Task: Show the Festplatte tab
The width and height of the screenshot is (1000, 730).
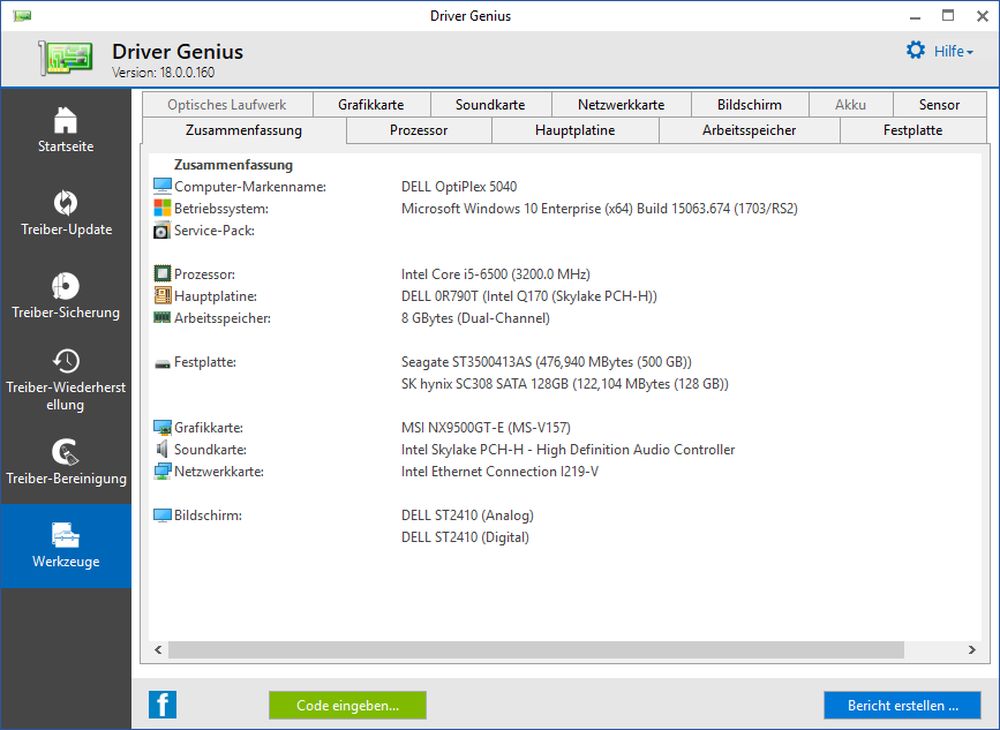Action: tap(912, 130)
